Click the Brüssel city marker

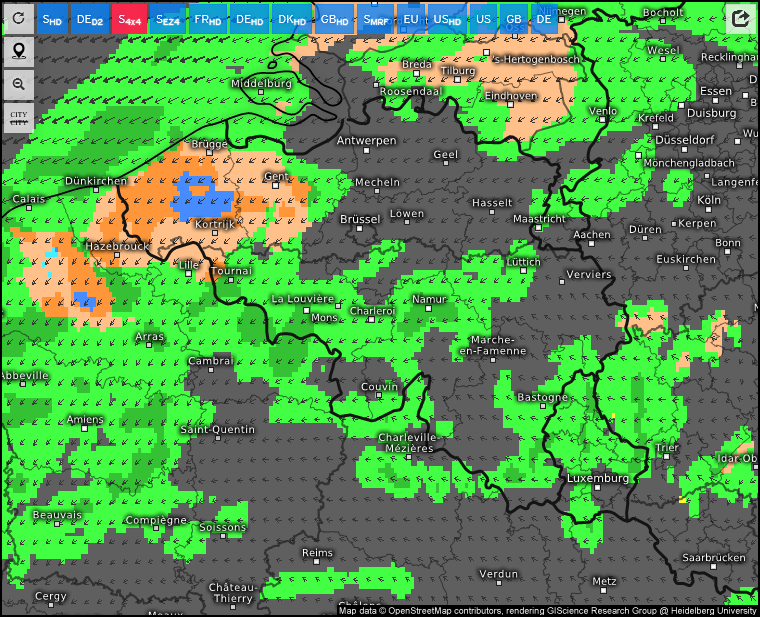360,228
